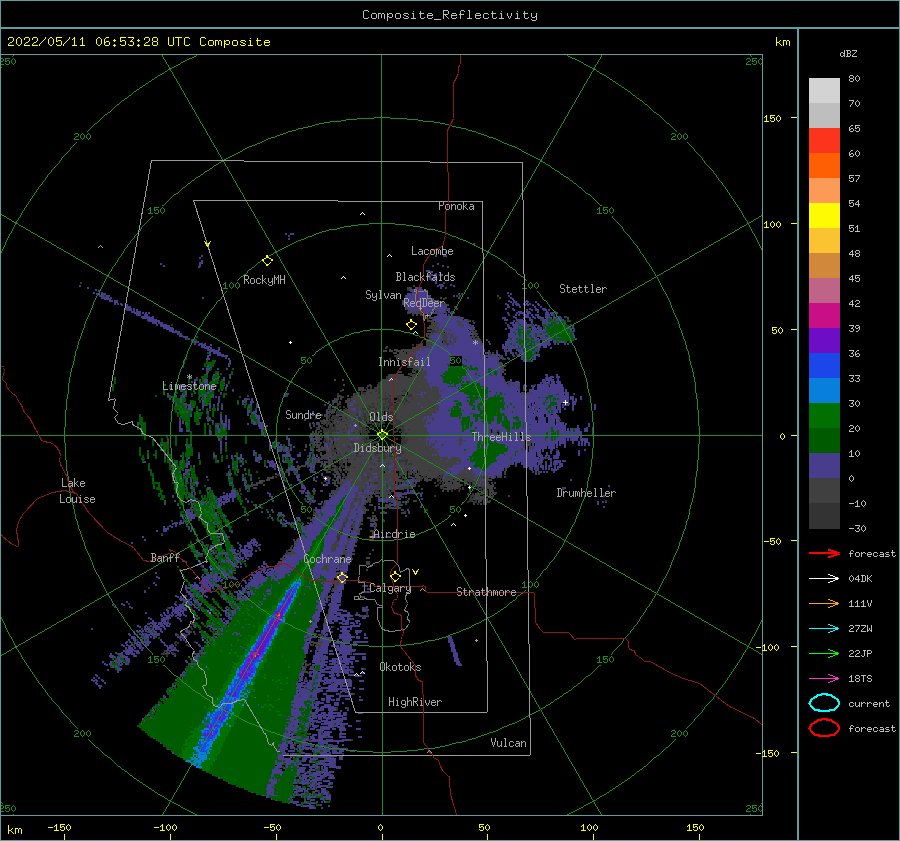Click the slate-purple swatch between 10 and 0
Screen dimensions: 900x841
[x=824, y=466]
